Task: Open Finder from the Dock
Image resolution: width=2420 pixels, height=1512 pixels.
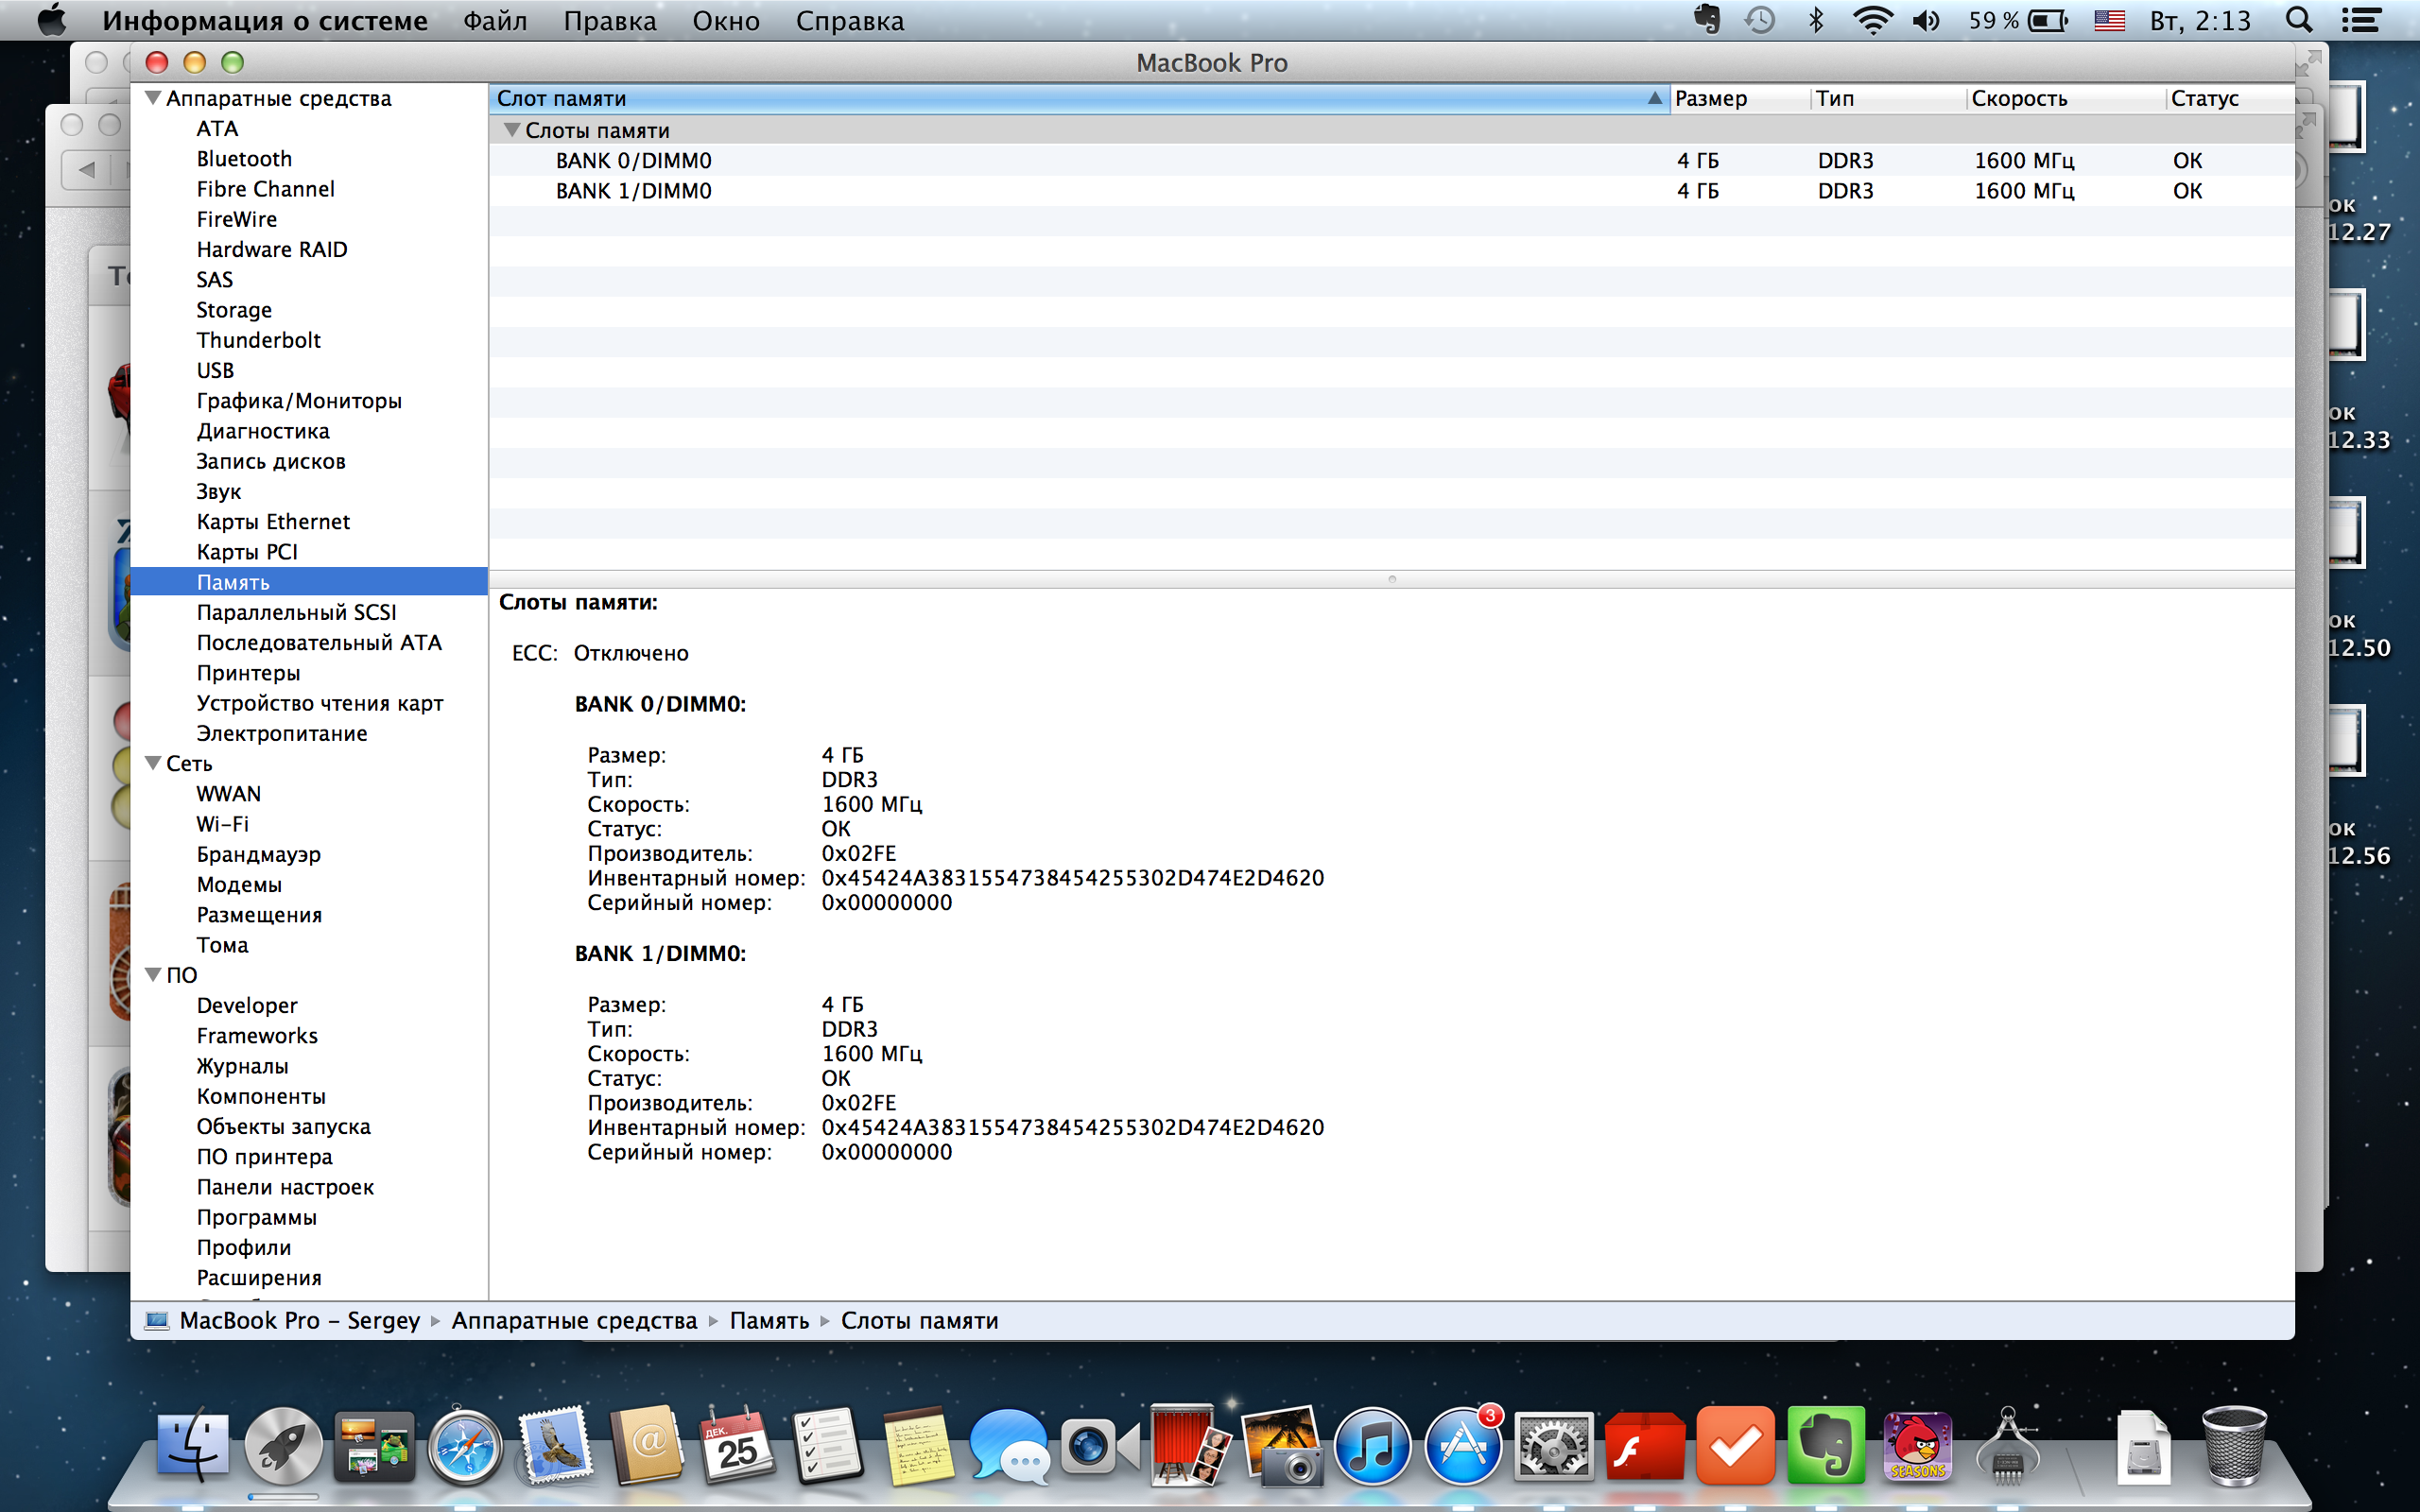Action: pos(193,1446)
